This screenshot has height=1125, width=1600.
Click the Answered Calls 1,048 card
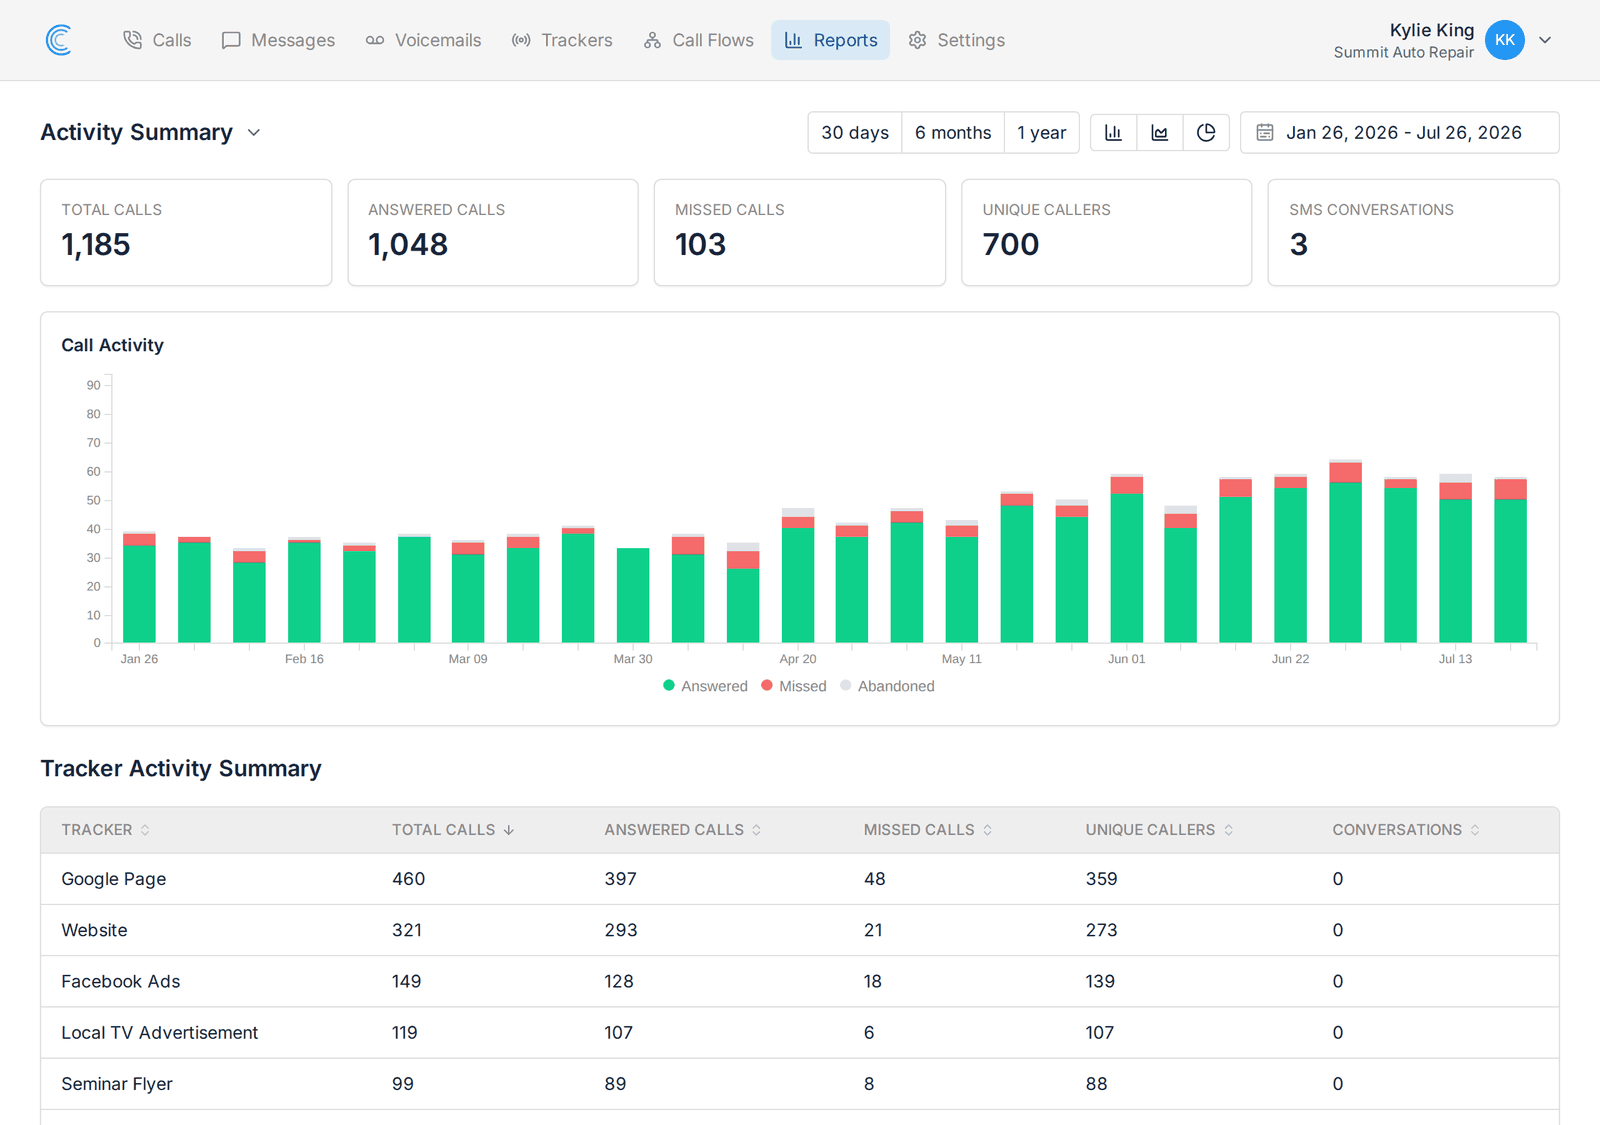[x=493, y=233]
